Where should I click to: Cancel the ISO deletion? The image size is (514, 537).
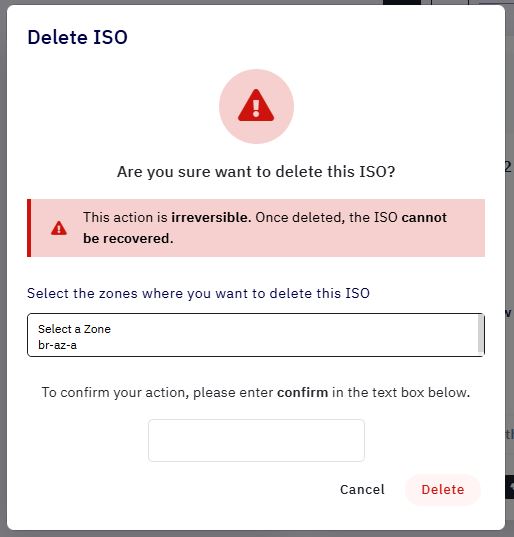click(x=362, y=489)
